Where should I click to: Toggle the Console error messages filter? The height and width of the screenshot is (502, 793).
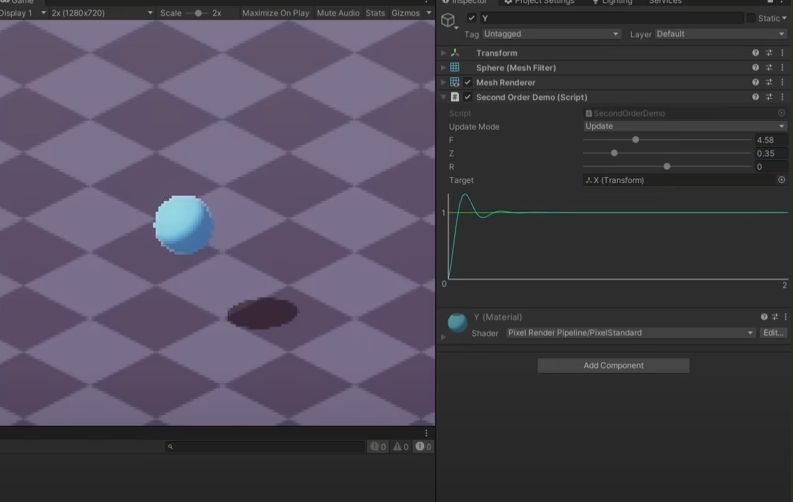coord(423,446)
